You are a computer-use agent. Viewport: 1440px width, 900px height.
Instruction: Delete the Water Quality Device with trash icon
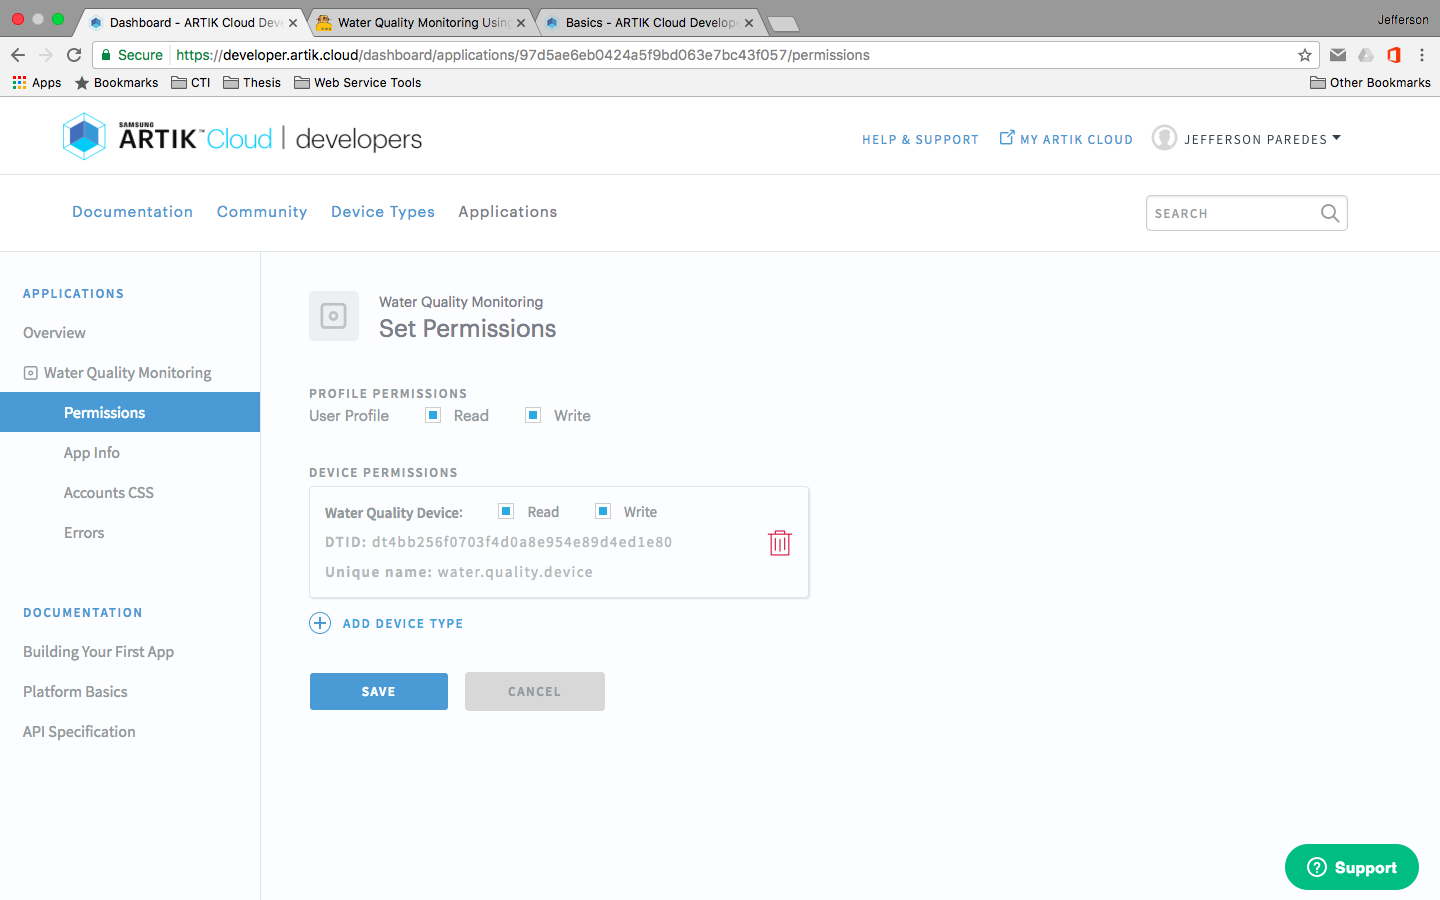pos(780,543)
